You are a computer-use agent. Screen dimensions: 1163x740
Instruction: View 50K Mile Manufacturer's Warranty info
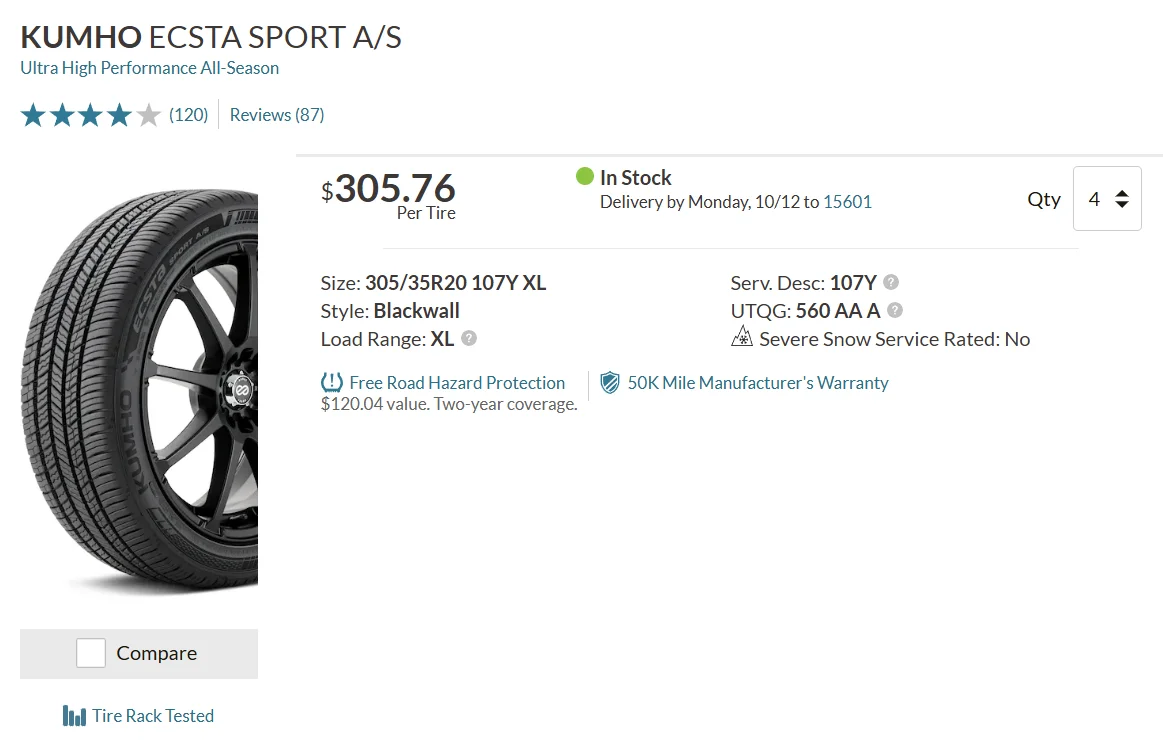758,383
